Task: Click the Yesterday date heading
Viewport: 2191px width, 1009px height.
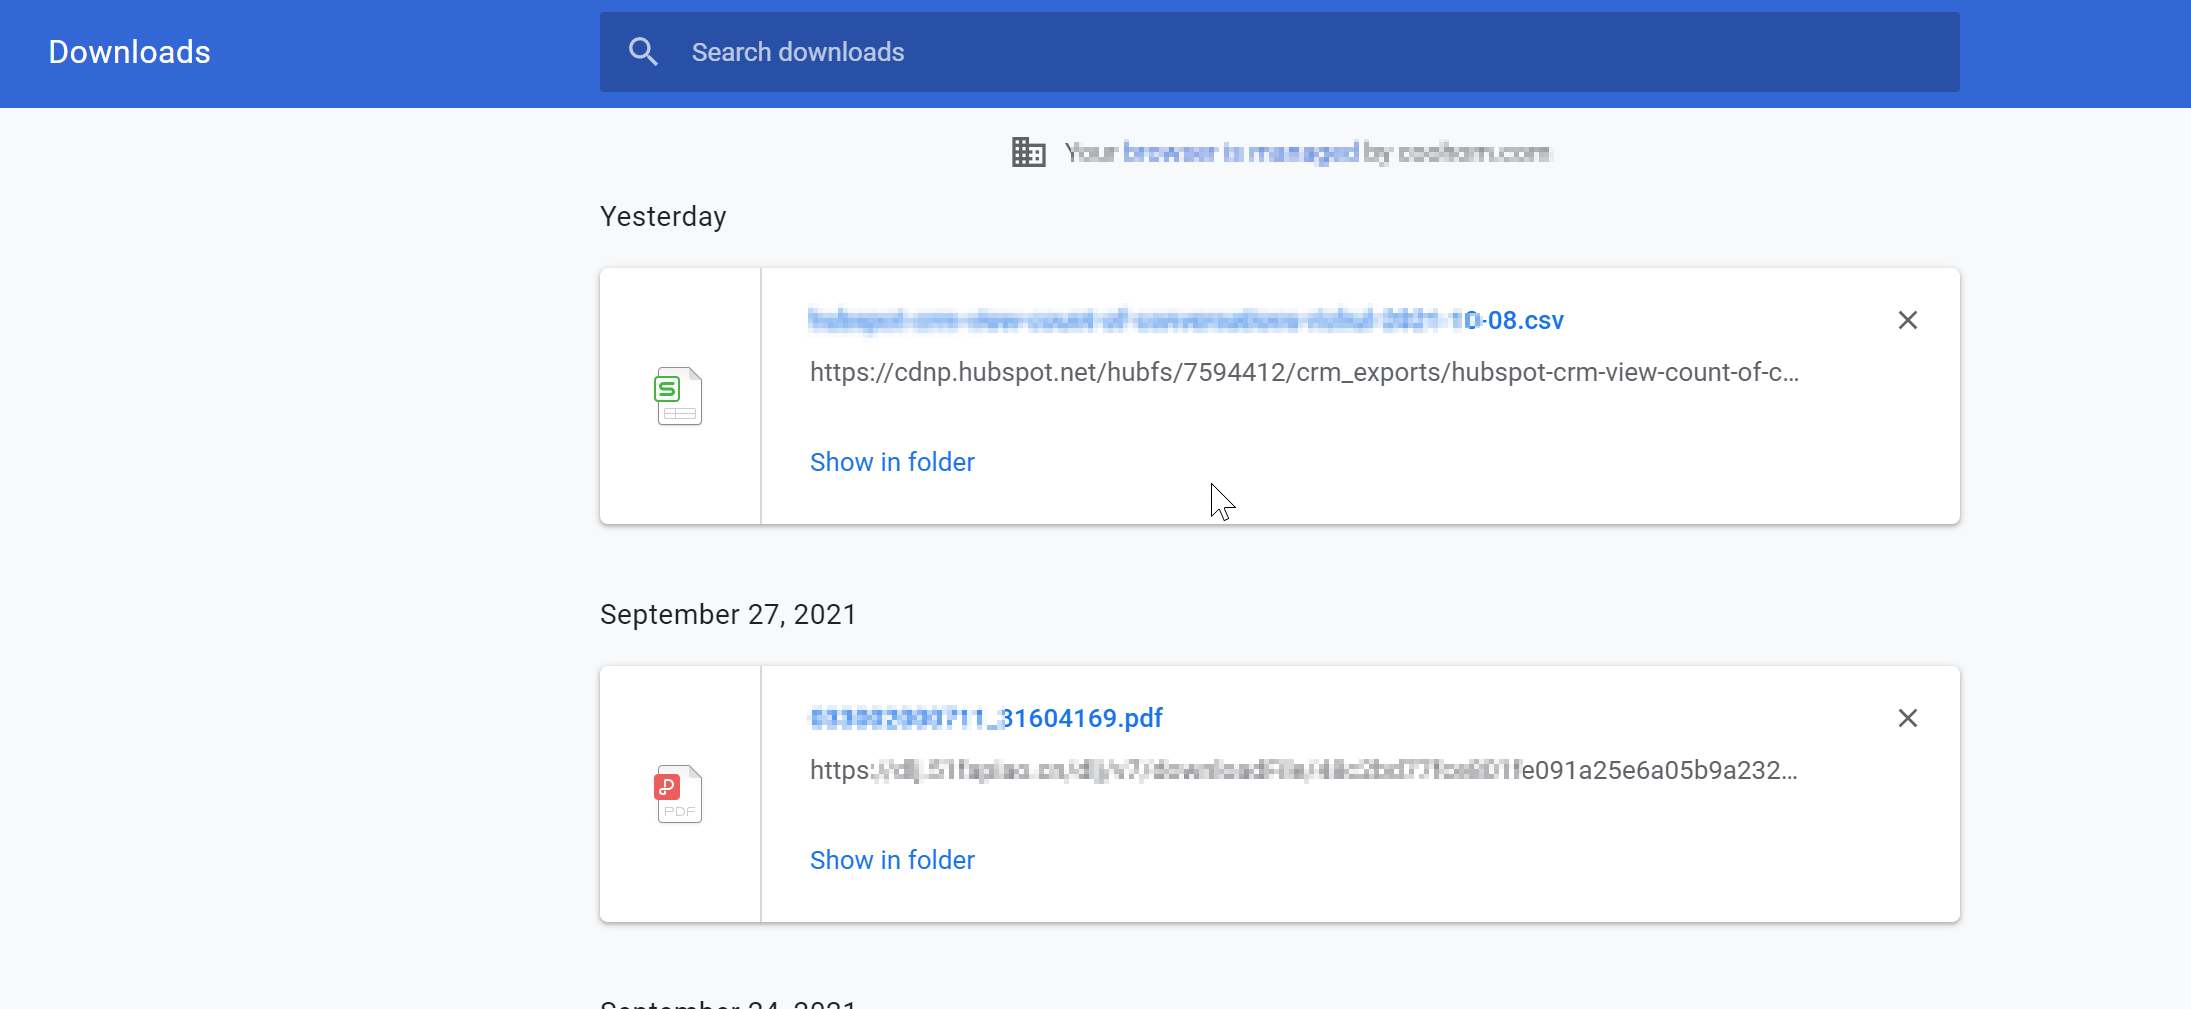Action: pyautogui.click(x=663, y=216)
